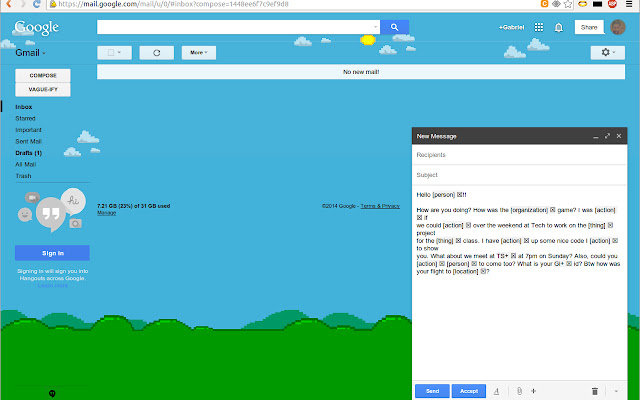The image size is (640, 400).
Task: Click the Hangouts photo camera icon
Action: tap(75, 223)
